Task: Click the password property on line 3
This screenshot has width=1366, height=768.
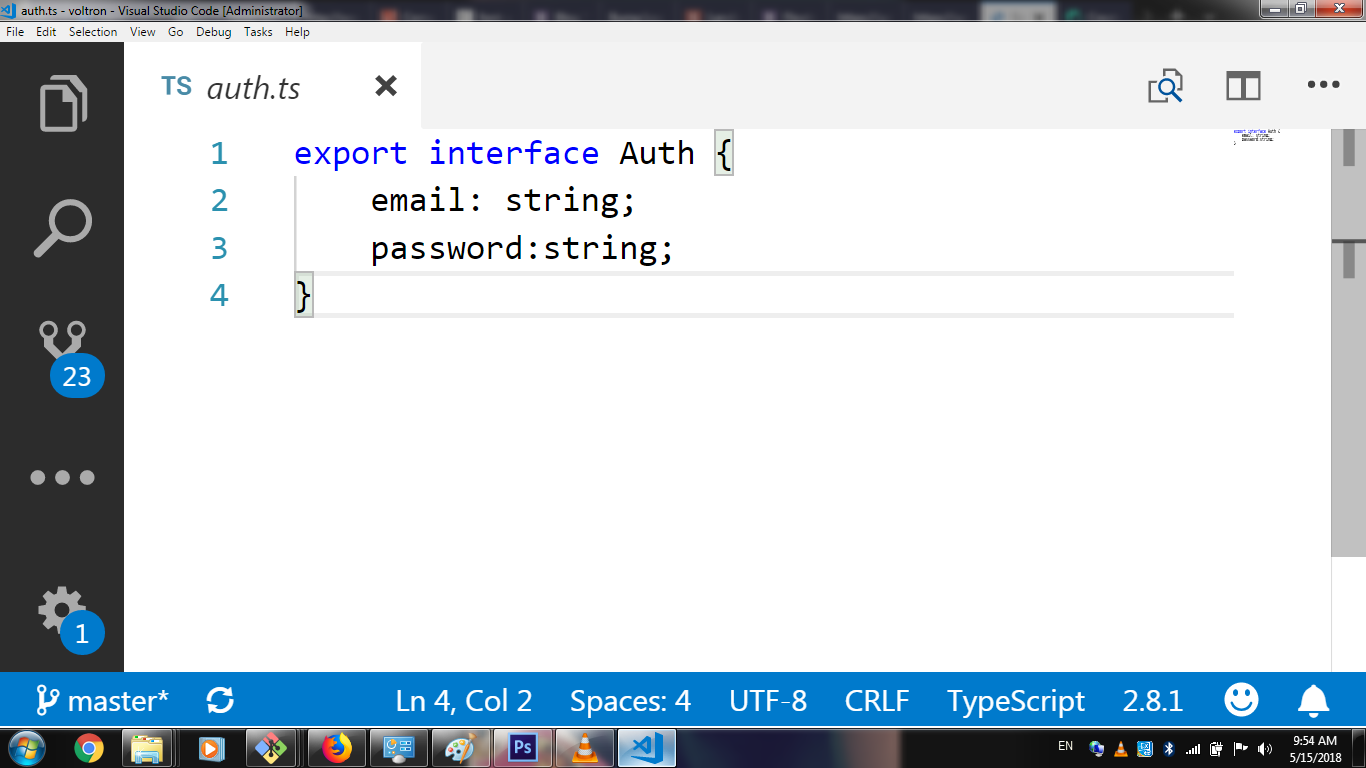Action: tap(447, 248)
